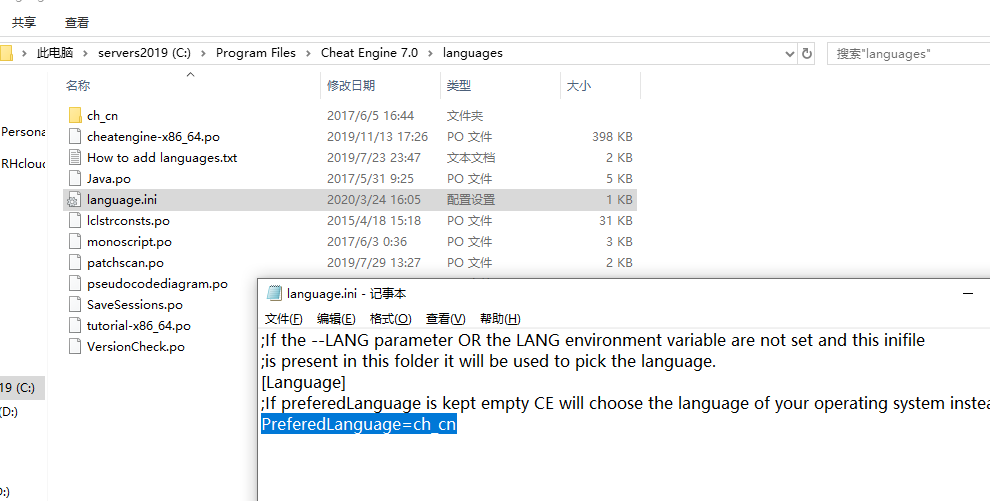
Task: Open Notepad 文件(F) menu
Action: (x=283, y=319)
